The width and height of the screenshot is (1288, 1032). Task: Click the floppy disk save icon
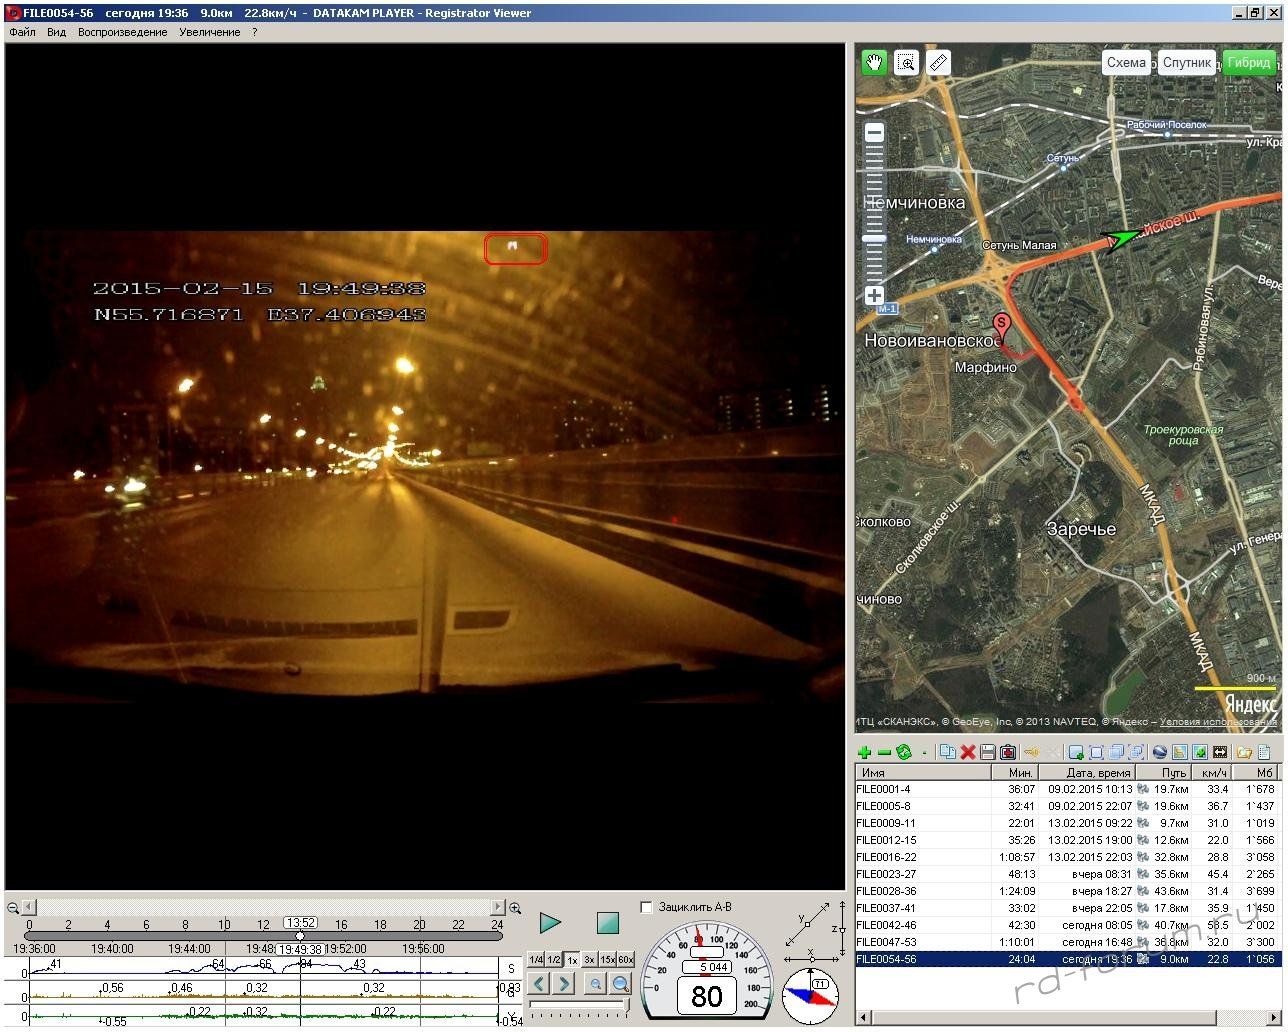988,752
